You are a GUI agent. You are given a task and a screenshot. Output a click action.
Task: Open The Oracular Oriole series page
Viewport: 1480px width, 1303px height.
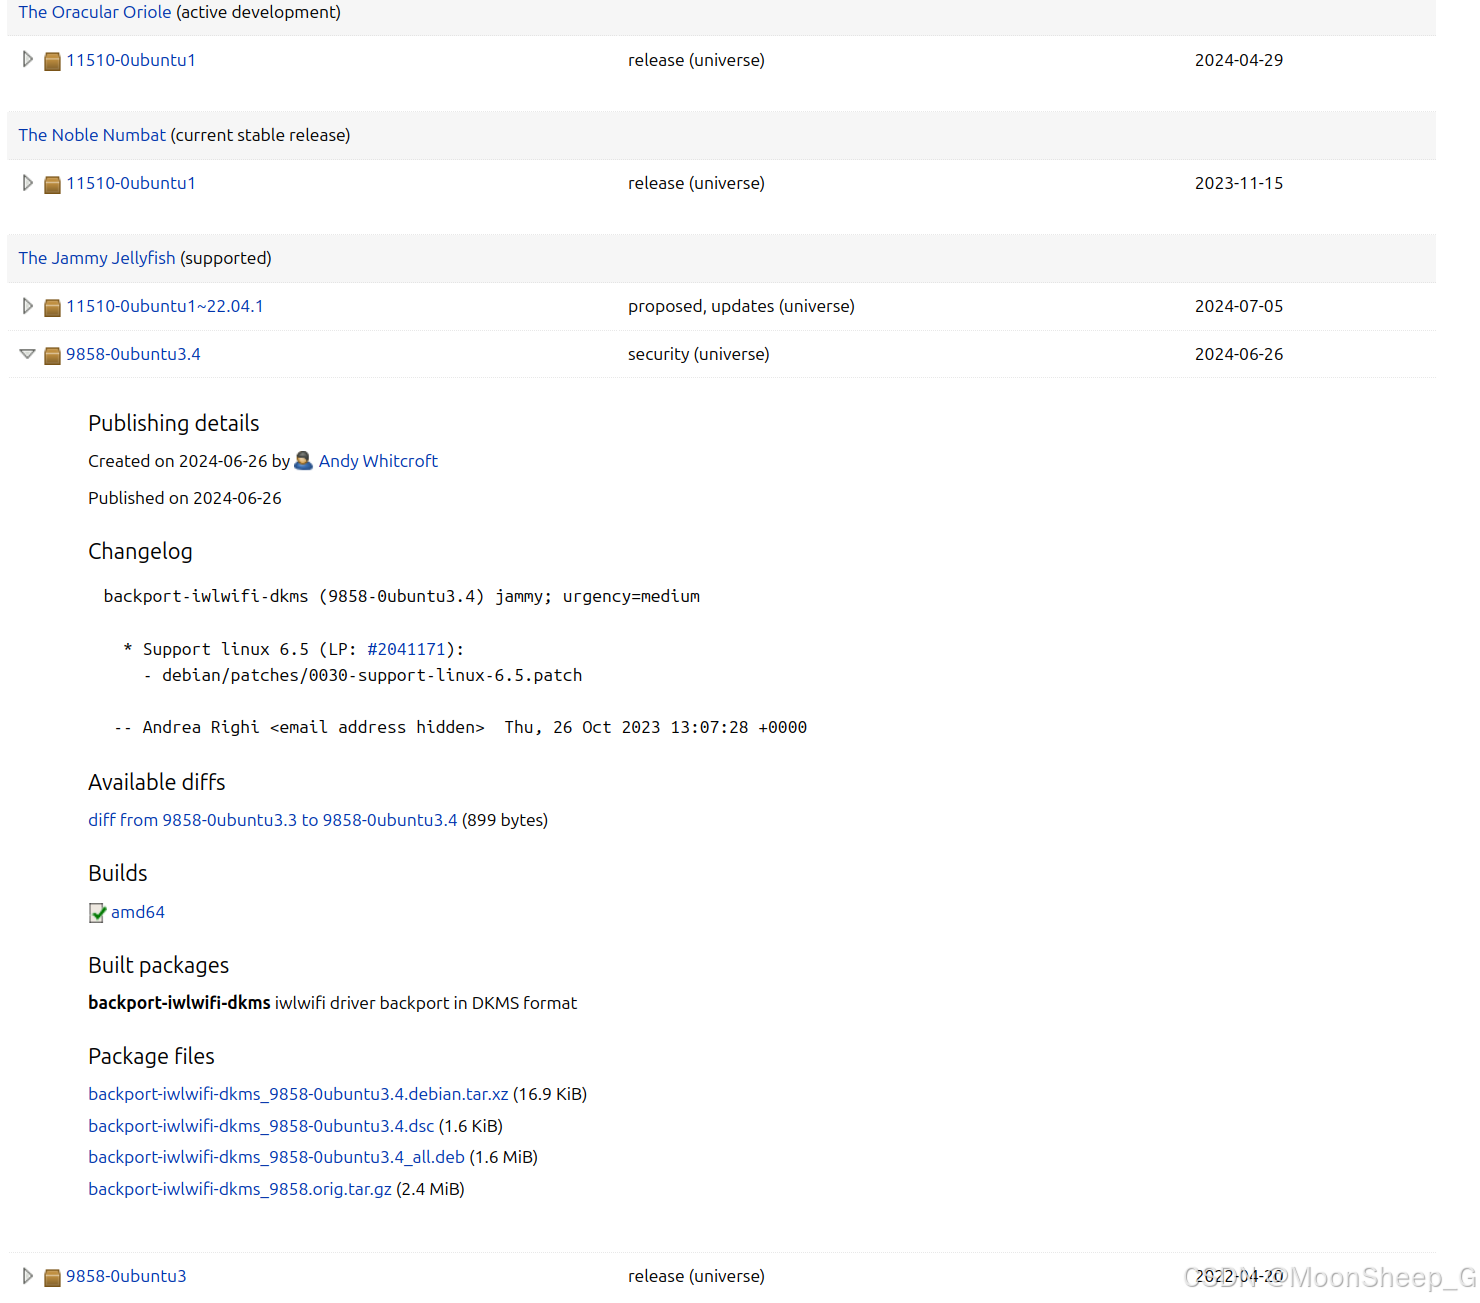(x=94, y=12)
